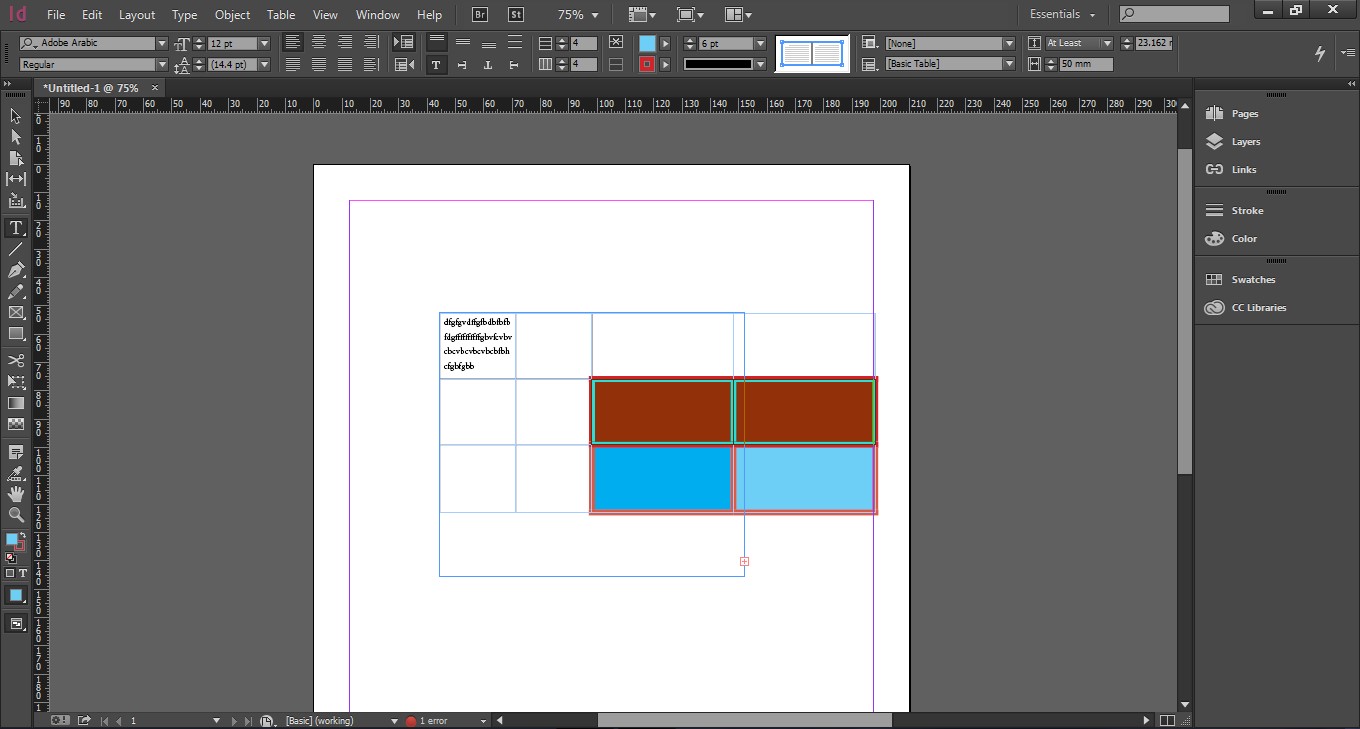Select the Rectangle tool
The image size is (1360, 729).
point(16,334)
